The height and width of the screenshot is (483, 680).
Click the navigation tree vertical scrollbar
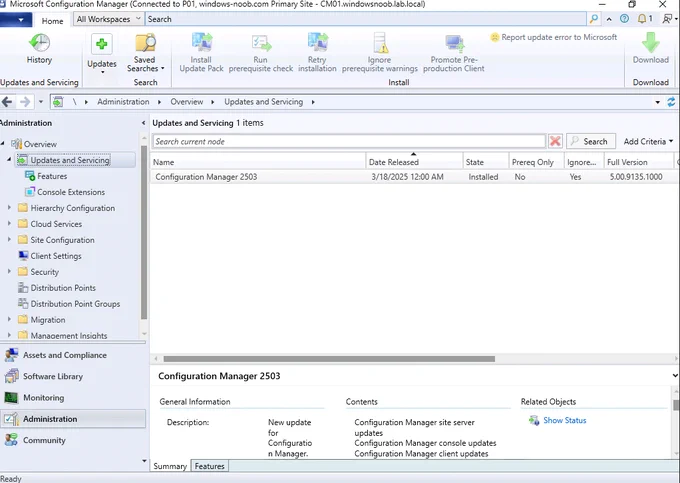point(144,232)
